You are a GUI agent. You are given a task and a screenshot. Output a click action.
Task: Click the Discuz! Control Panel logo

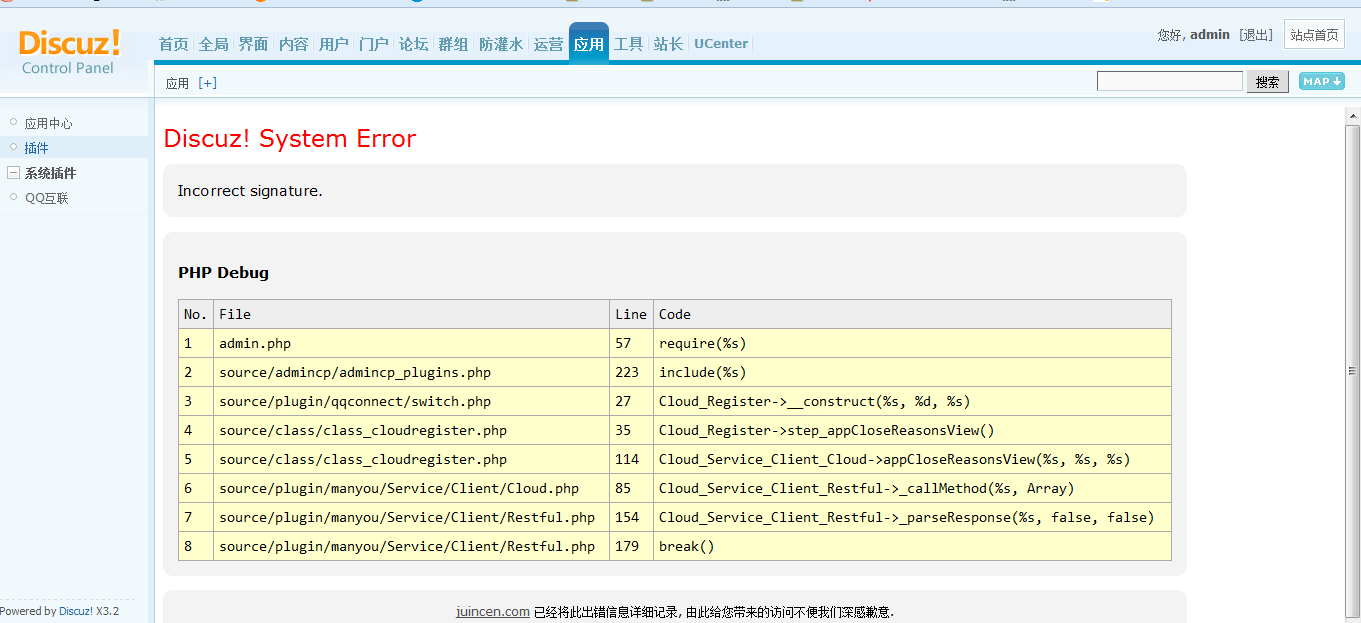(69, 52)
